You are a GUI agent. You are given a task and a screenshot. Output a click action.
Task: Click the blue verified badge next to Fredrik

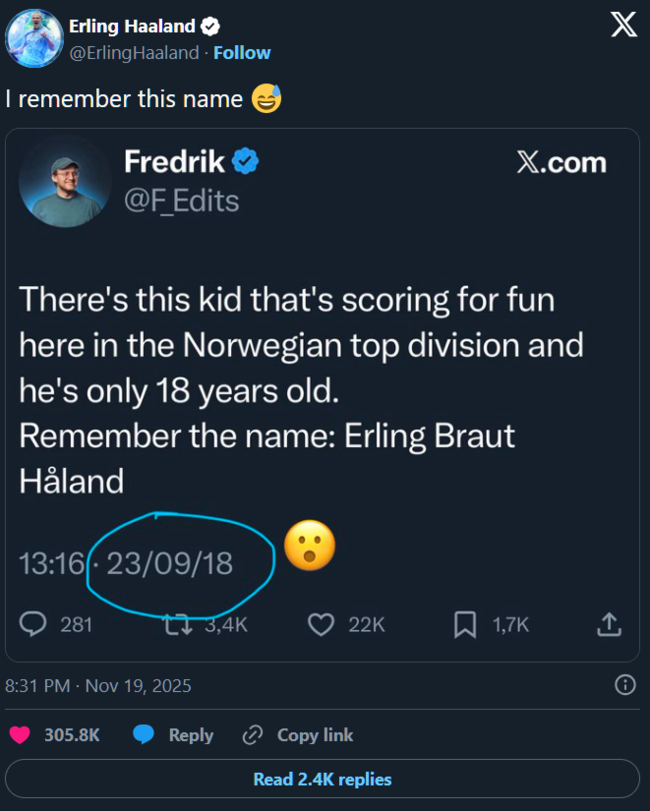click(246, 160)
